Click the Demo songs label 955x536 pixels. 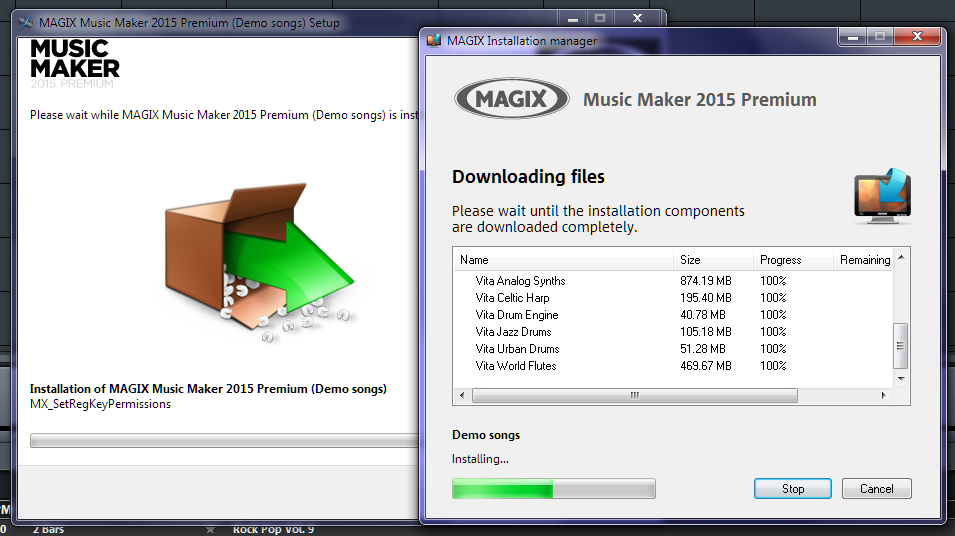point(486,435)
